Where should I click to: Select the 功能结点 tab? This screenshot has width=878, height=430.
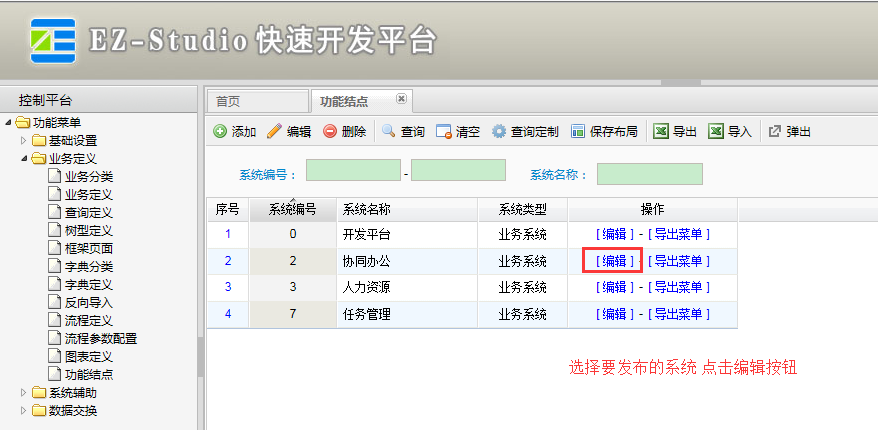361,101
